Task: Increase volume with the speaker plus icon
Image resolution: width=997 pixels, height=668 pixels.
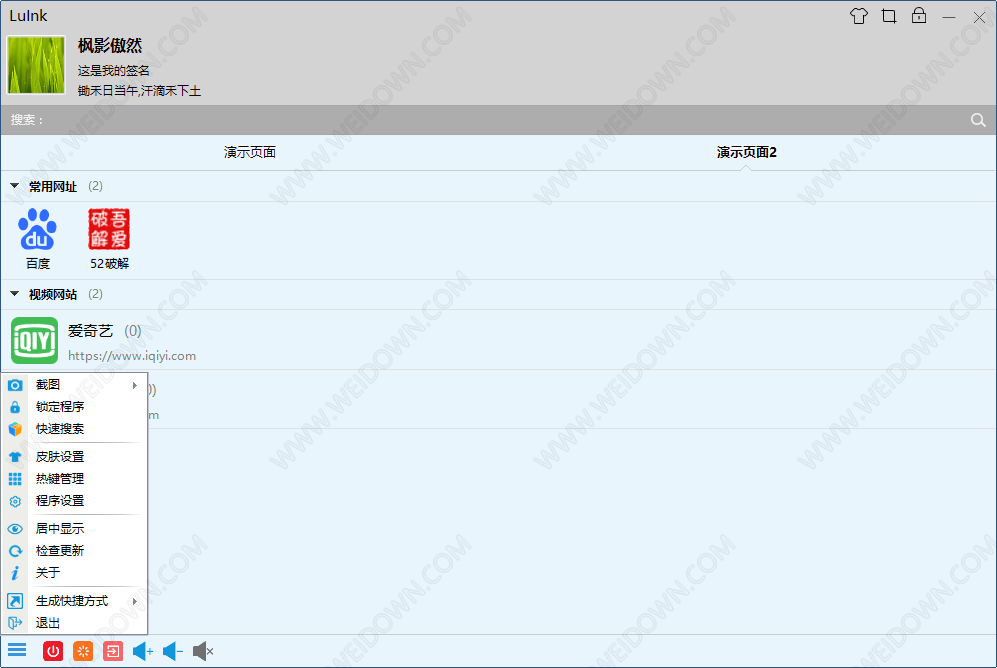Action: (142, 651)
